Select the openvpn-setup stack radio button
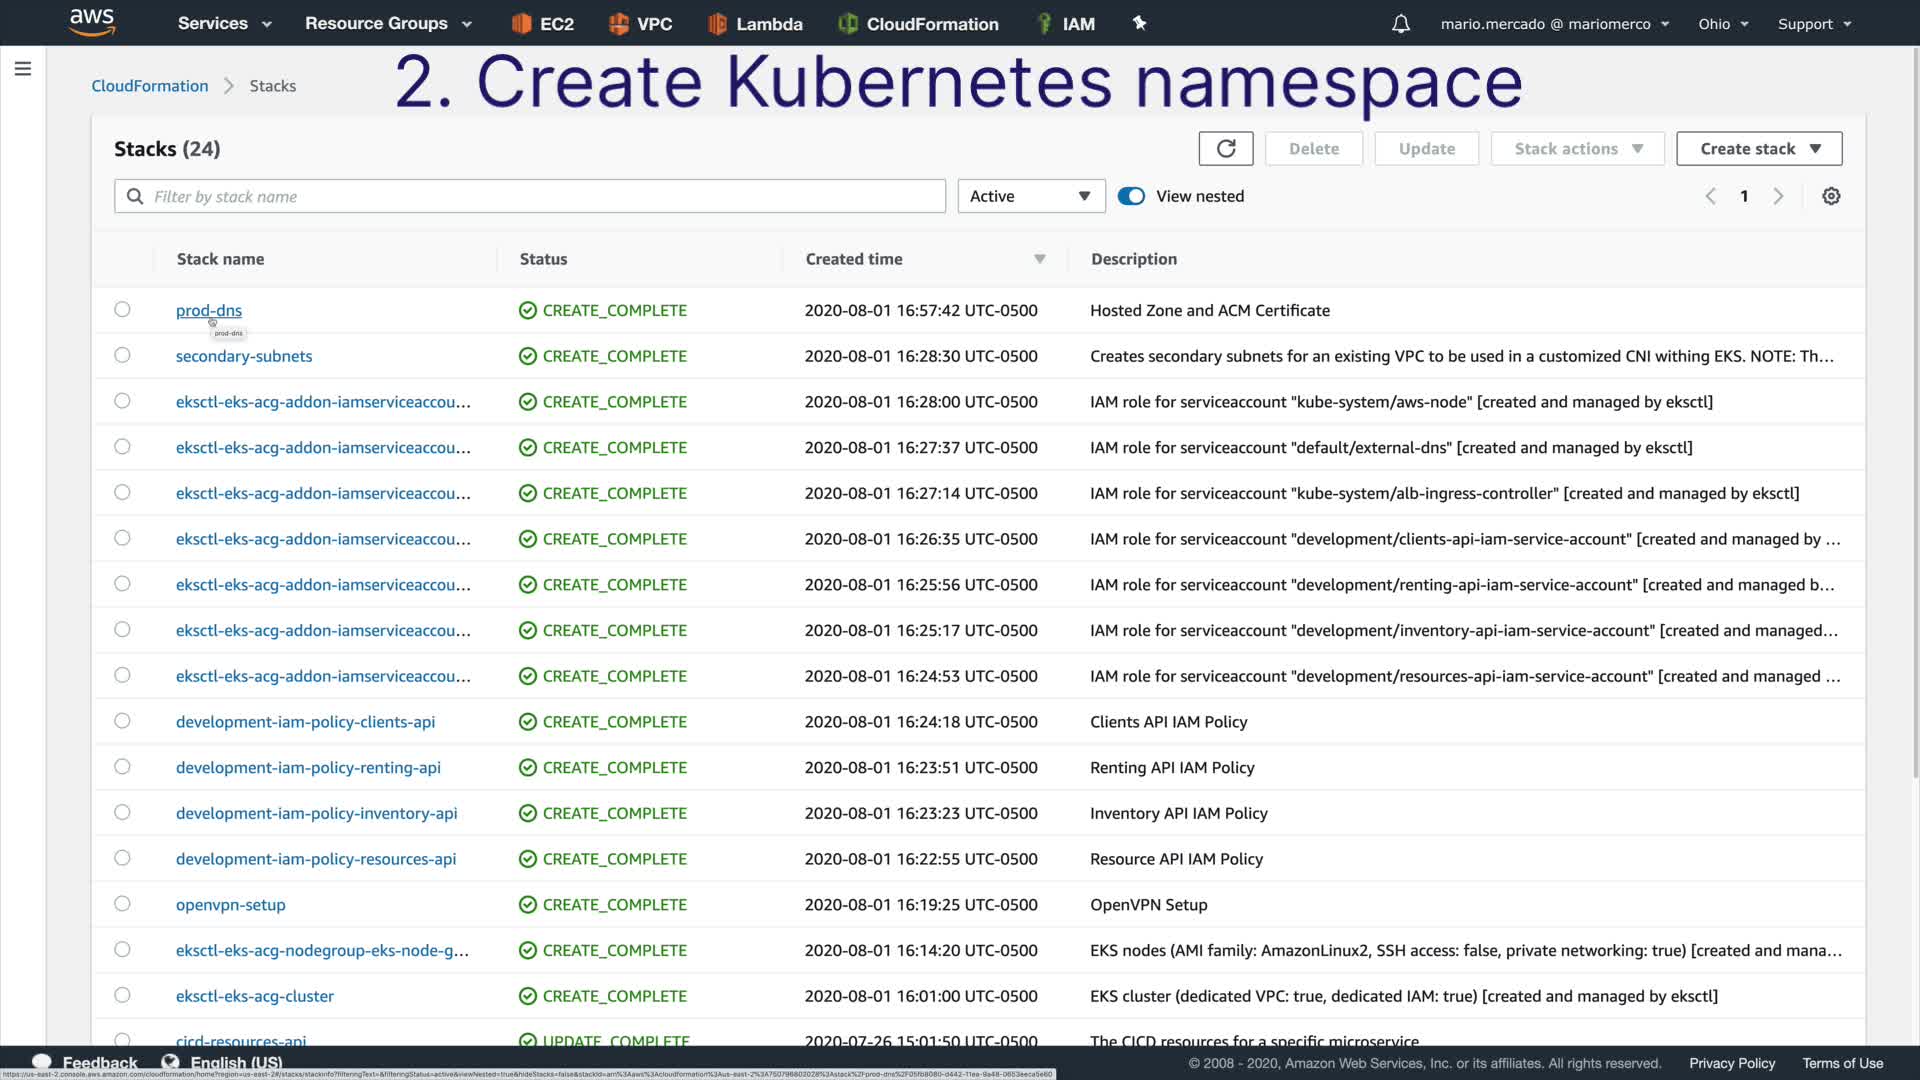 pyautogui.click(x=122, y=904)
